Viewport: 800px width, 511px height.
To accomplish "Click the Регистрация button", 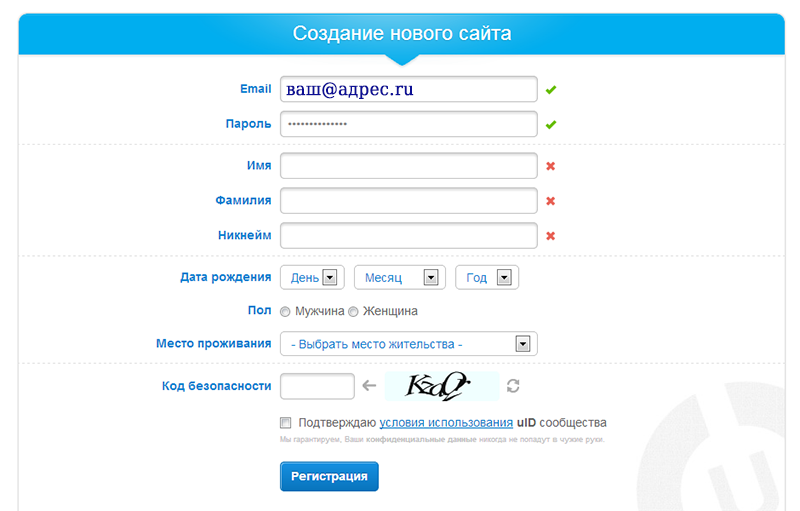I will (x=329, y=476).
